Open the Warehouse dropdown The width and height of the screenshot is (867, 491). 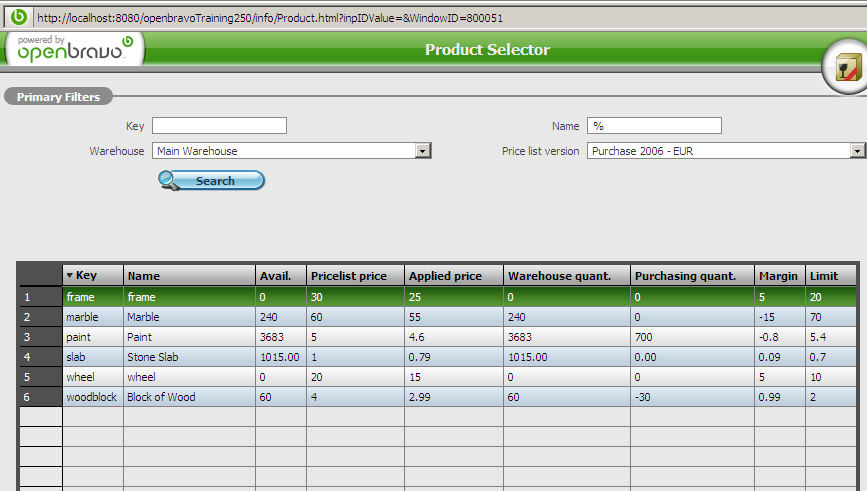click(423, 151)
